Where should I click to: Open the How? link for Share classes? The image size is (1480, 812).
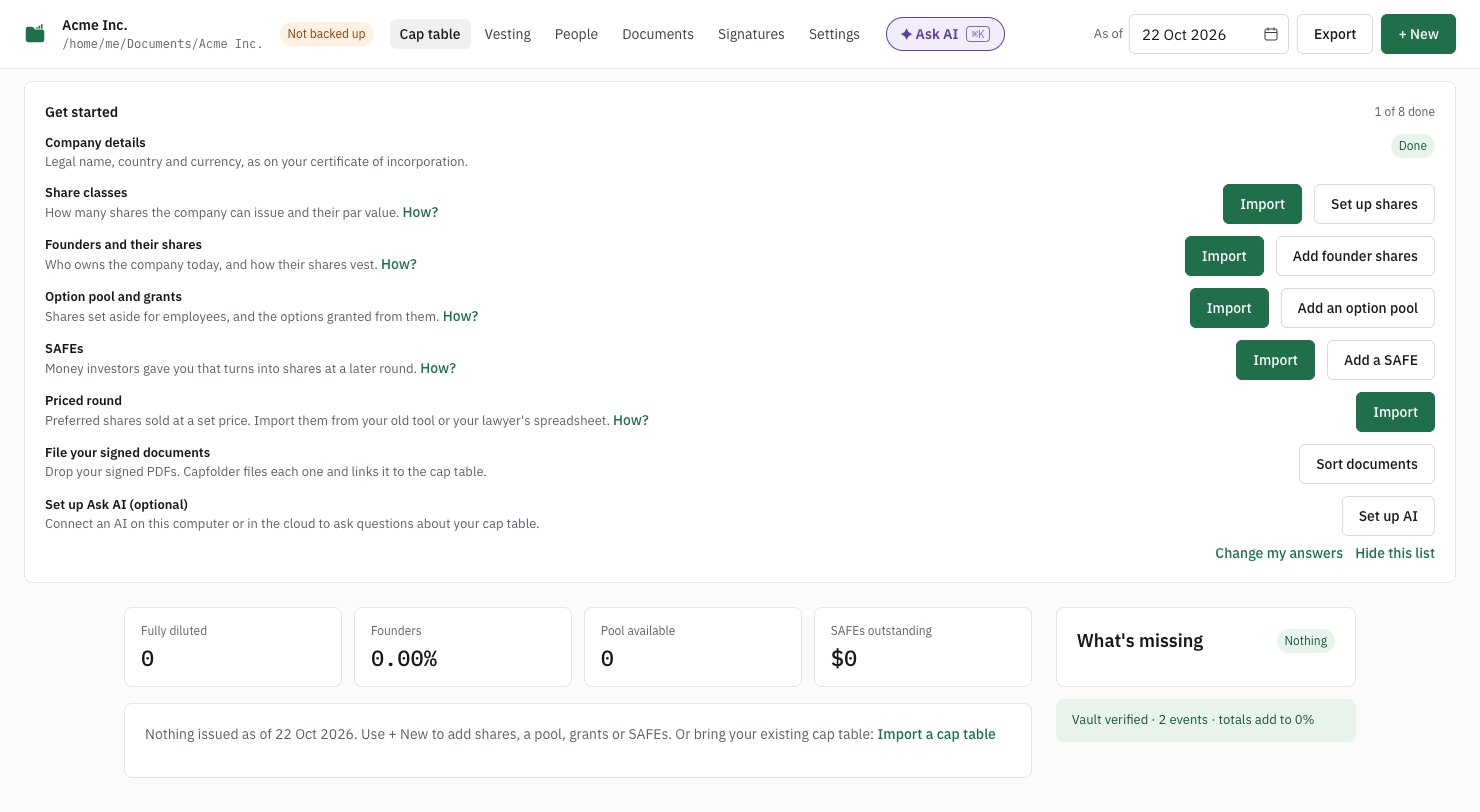click(420, 213)
